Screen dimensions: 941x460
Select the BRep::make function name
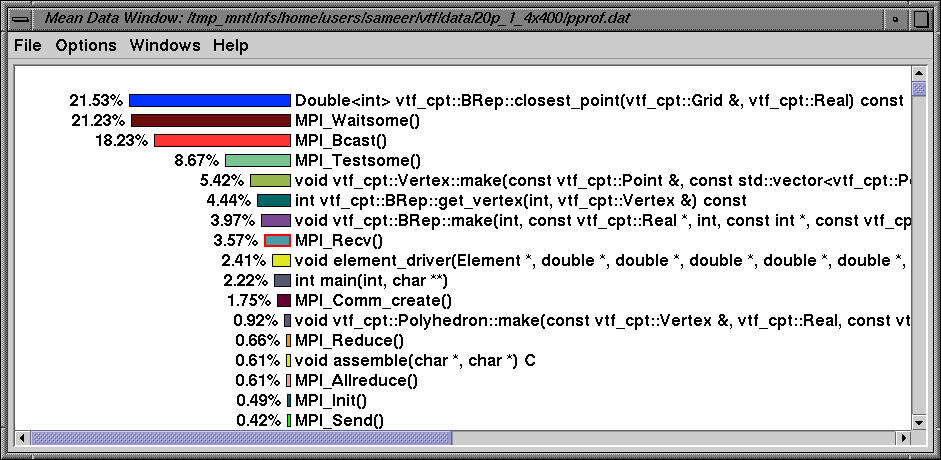pos(602,221)
